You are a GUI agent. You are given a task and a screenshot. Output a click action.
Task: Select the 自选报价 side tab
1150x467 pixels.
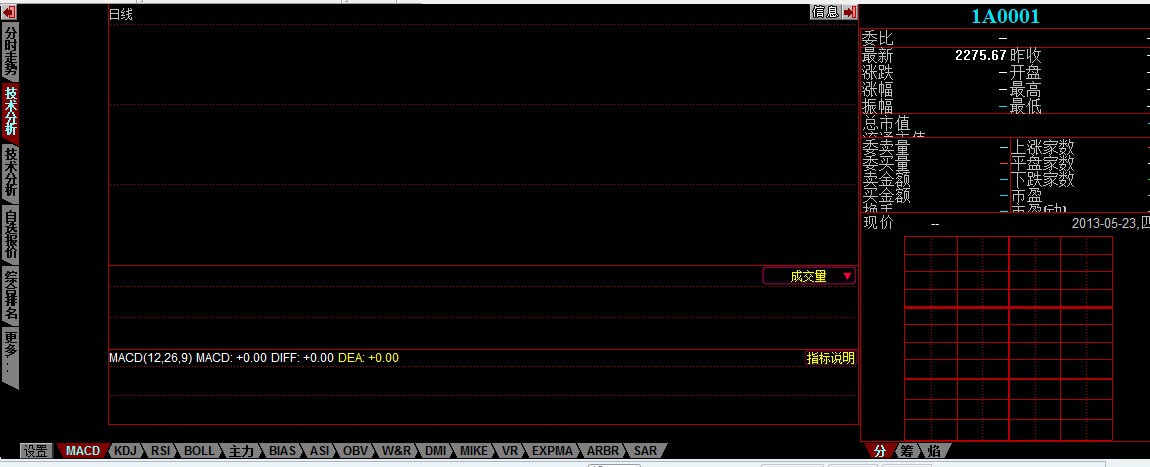(x=10, y=234)
